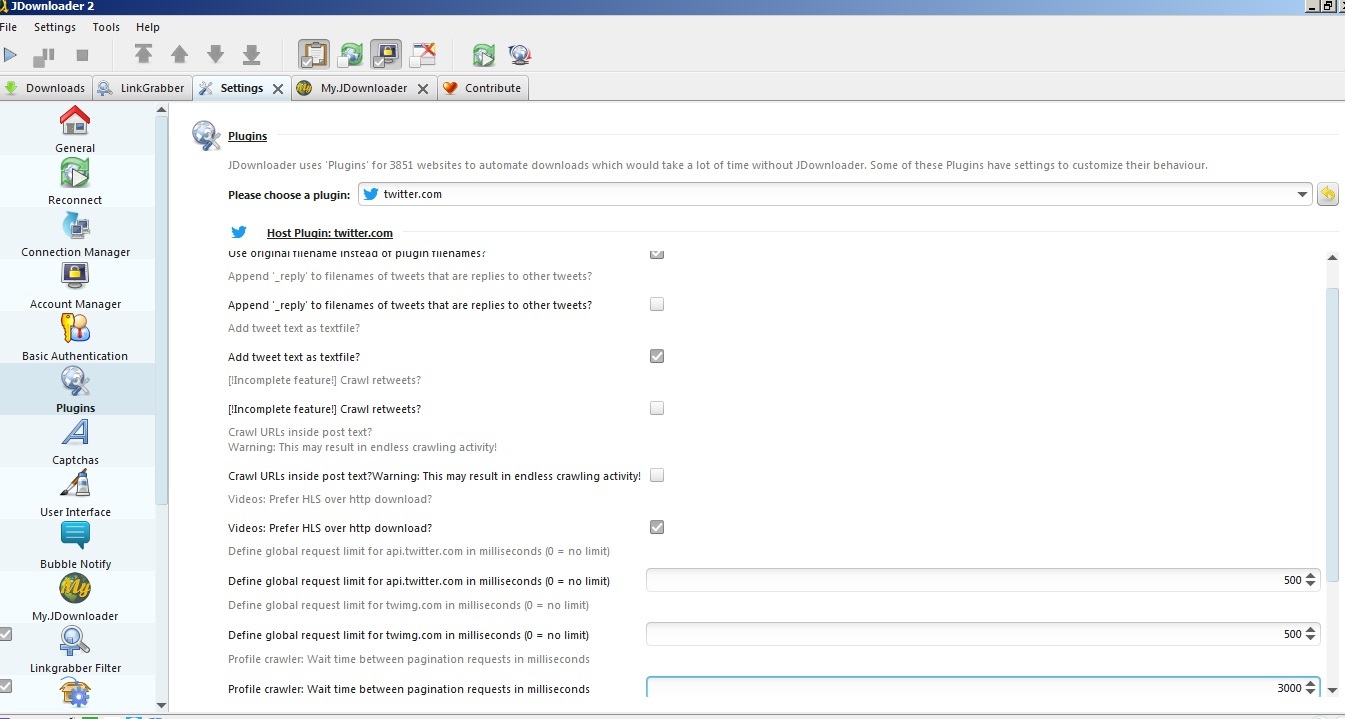
Task: Reset plugin settings yellow arrow button
Action: click(x=1327, y=194)
